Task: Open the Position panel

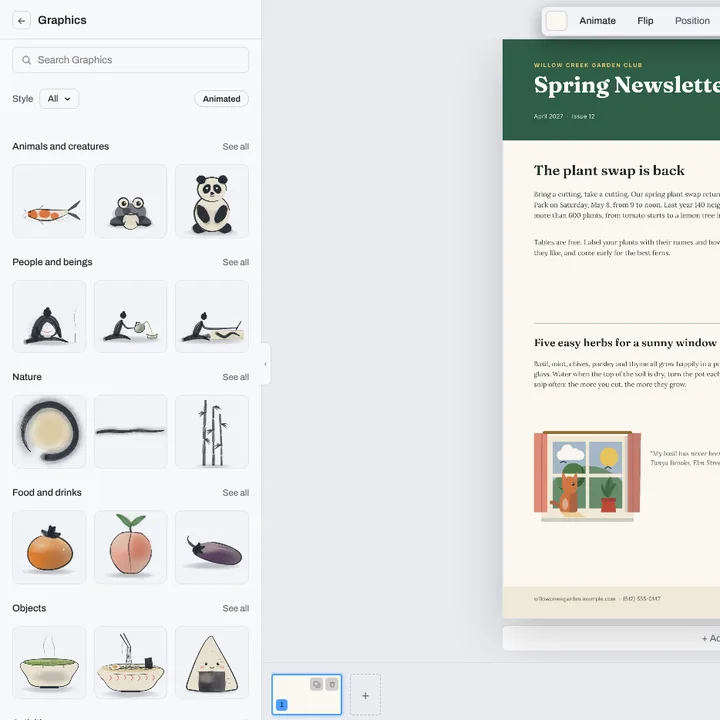Action: pos(692,21)
